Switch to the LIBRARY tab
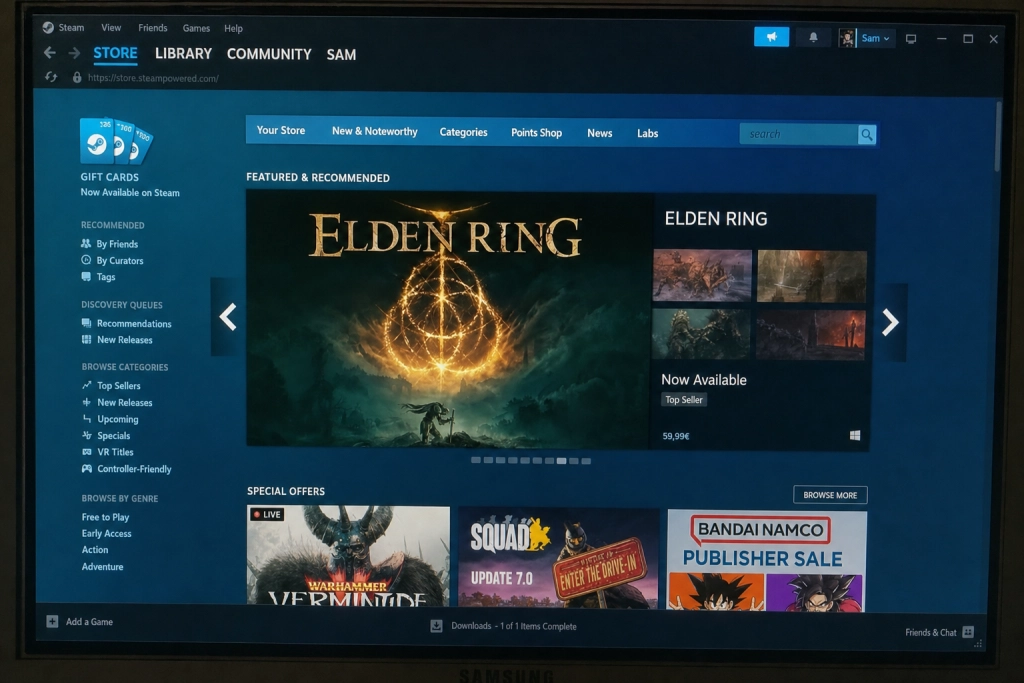The image size is (1024, 683). (x=184, y=54)
